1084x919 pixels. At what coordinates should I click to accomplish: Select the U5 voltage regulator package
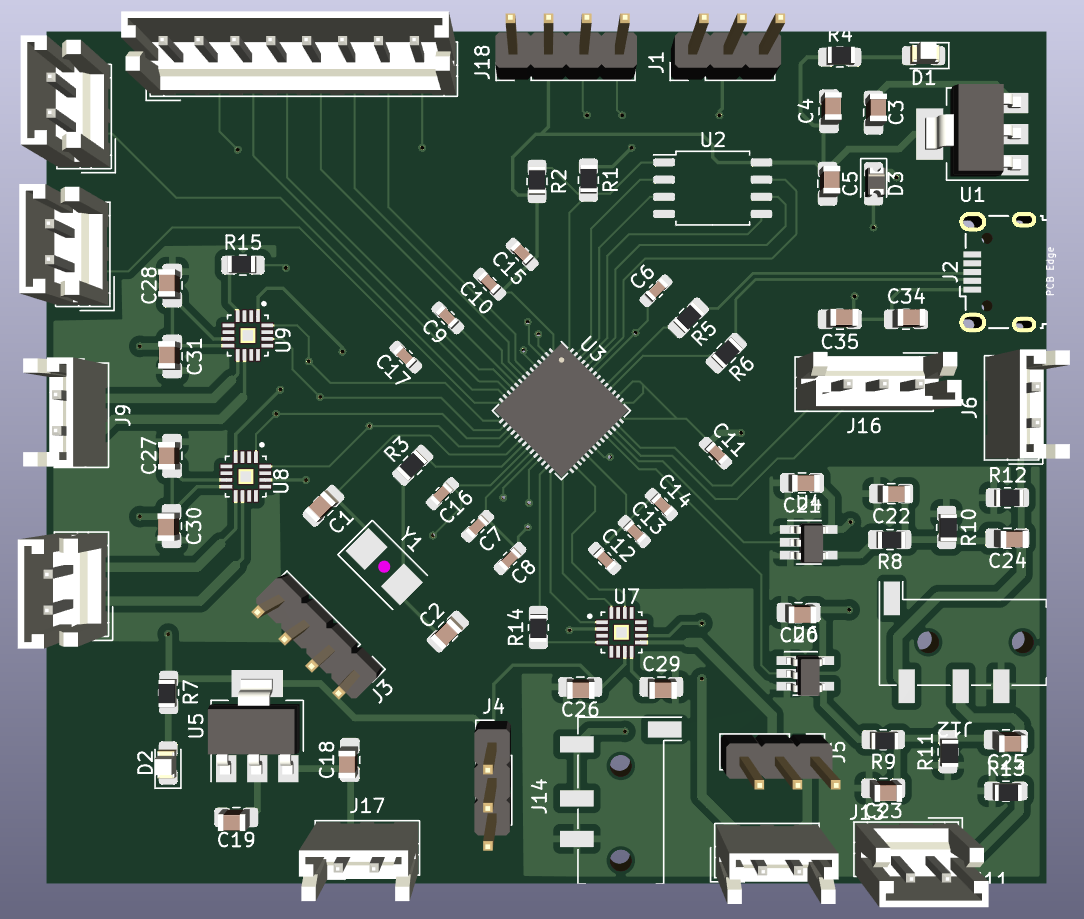click(x=255, y=726)
